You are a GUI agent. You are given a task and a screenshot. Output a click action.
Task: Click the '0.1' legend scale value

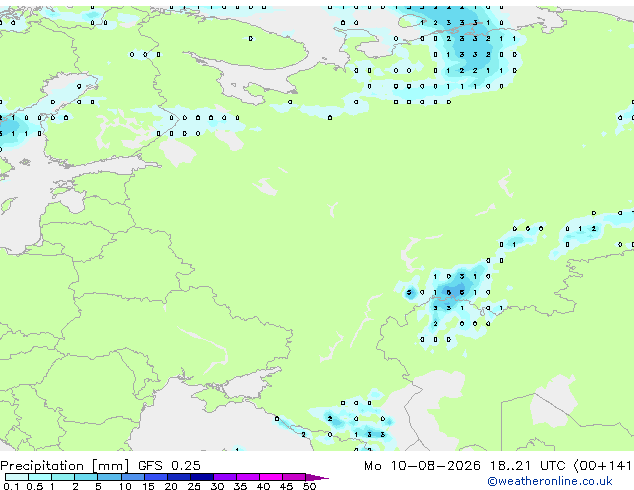click(11, 486)
